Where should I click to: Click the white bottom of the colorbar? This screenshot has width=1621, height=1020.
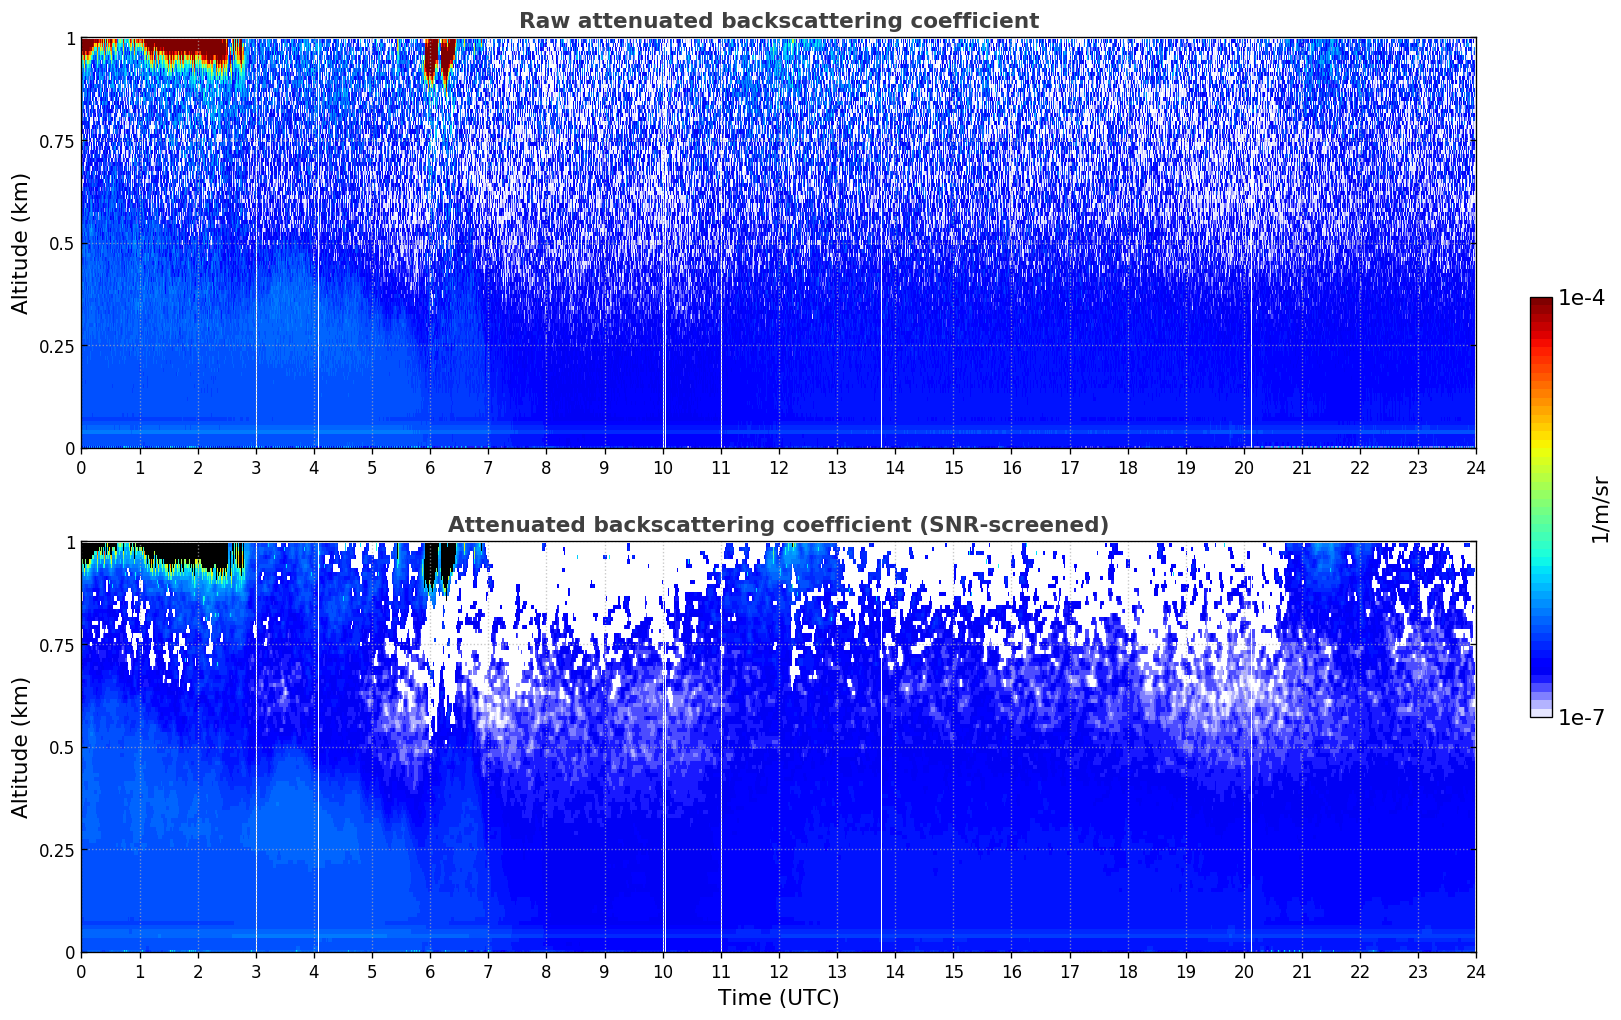pos(1541,711)
